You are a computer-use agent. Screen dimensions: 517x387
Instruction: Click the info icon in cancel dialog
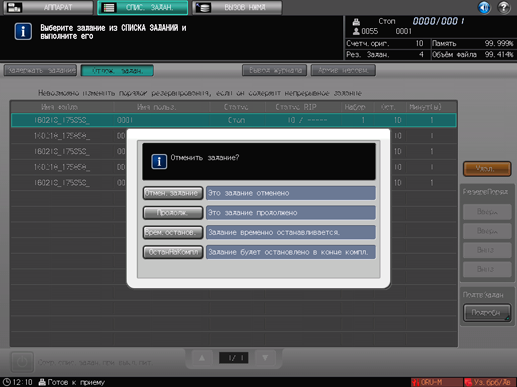coord(159,162)
